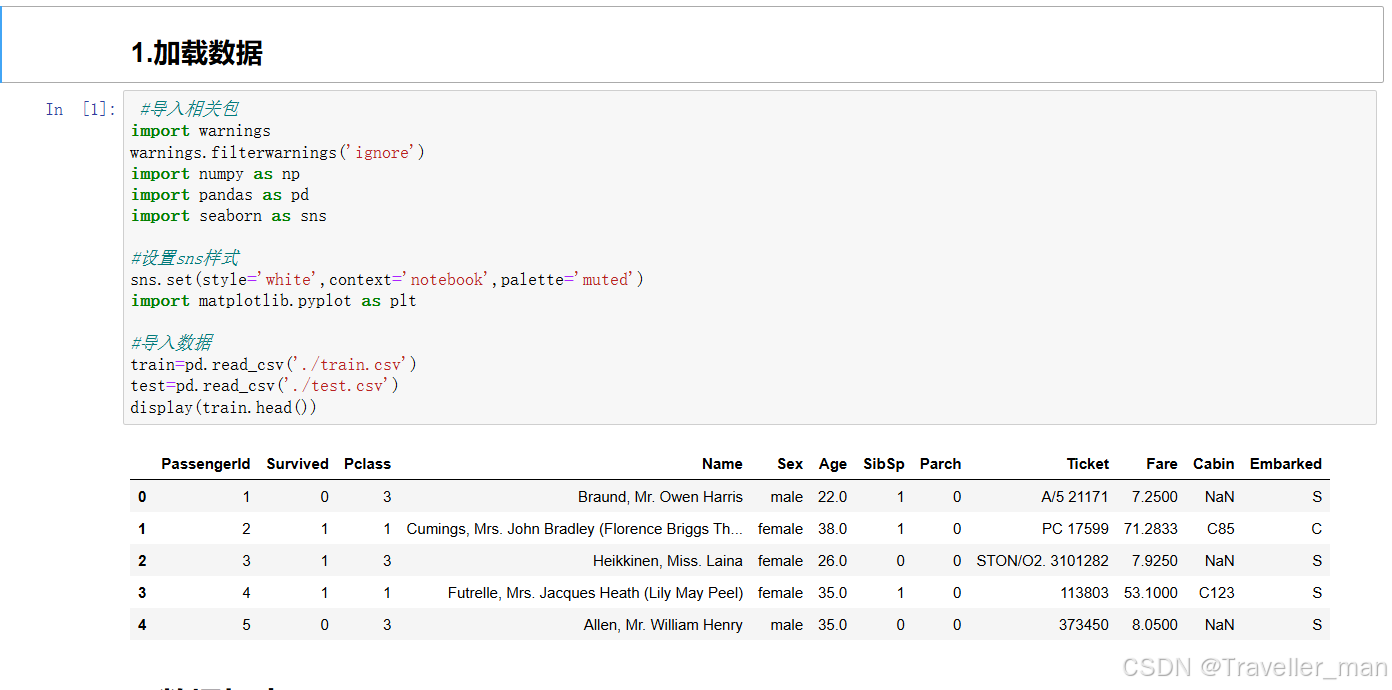Screen dimensions: 1392x690
Task: Click fare value 7.2500
Action: pyautogui.click(x=1155, y=497)
